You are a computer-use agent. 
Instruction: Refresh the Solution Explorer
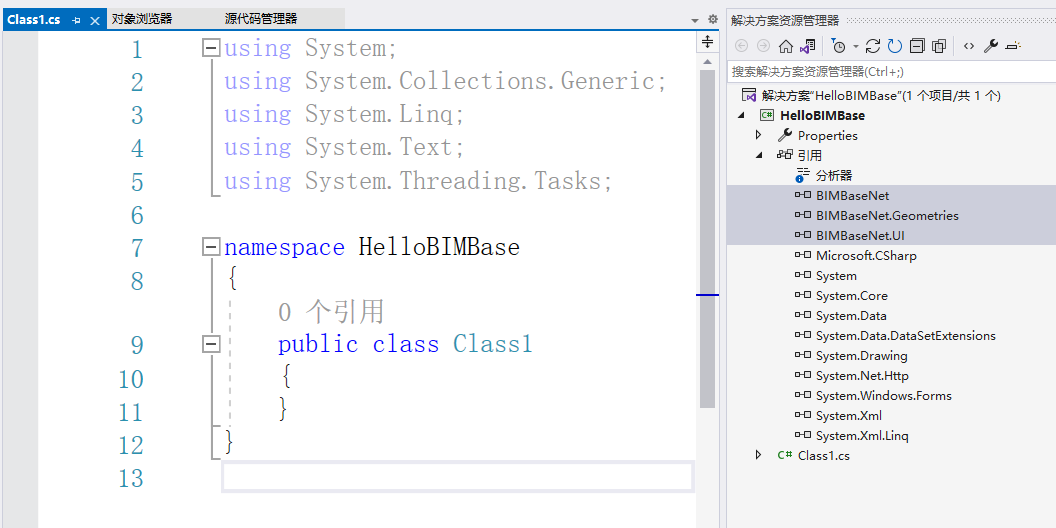tap(895, 46)
